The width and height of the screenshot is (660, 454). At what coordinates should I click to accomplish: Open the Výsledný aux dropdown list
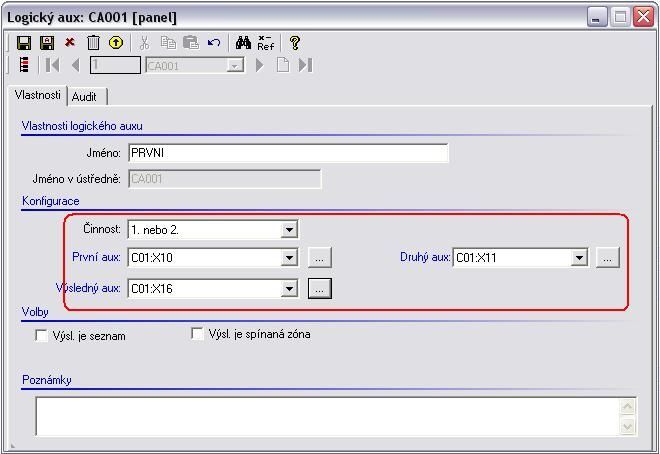coord(289,289)
